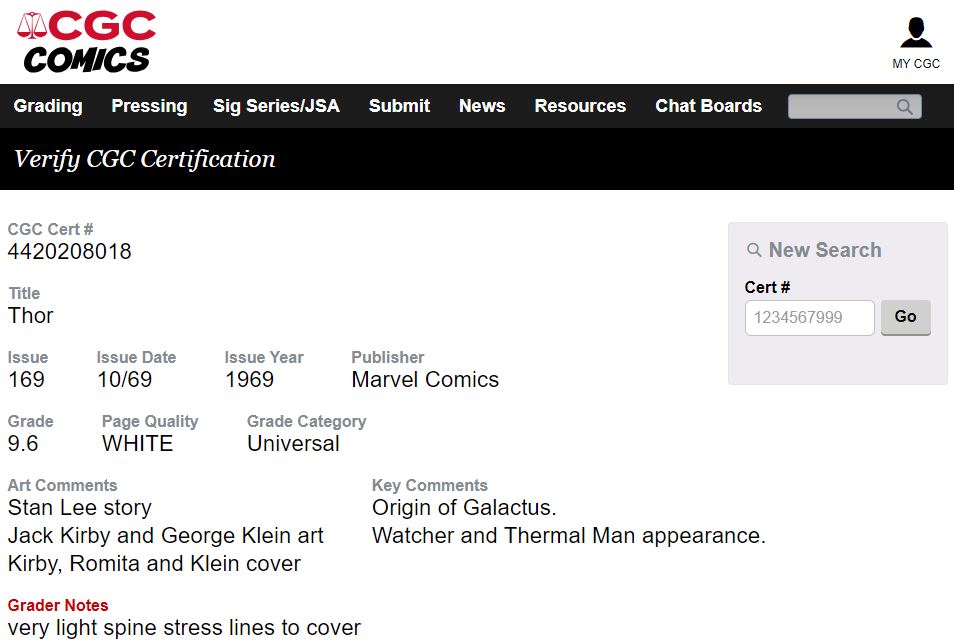Viewport: 954px width, 643px height.
Task: Open the MY CGC user silhouette icon
Action: click(x=916, y=32)
